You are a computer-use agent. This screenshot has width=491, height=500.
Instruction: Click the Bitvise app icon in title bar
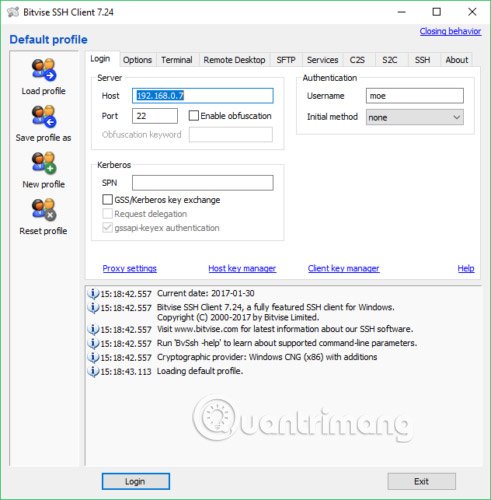(13, 12)
